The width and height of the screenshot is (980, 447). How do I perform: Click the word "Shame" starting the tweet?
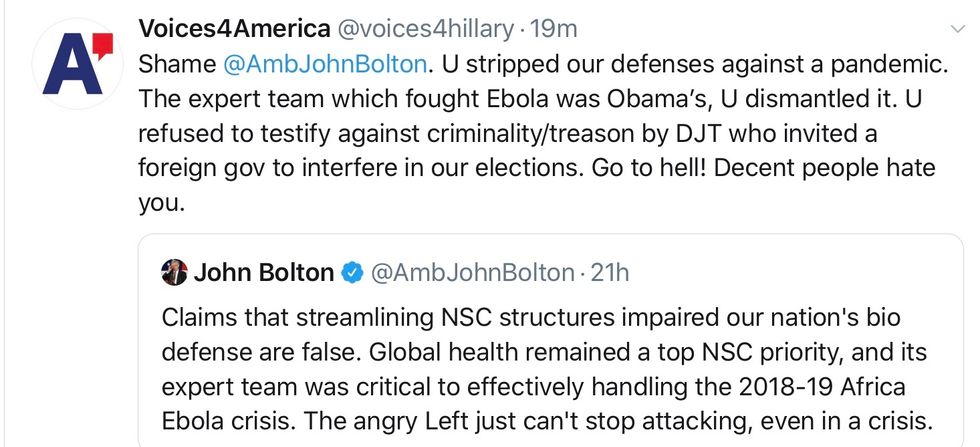(177, 63)
